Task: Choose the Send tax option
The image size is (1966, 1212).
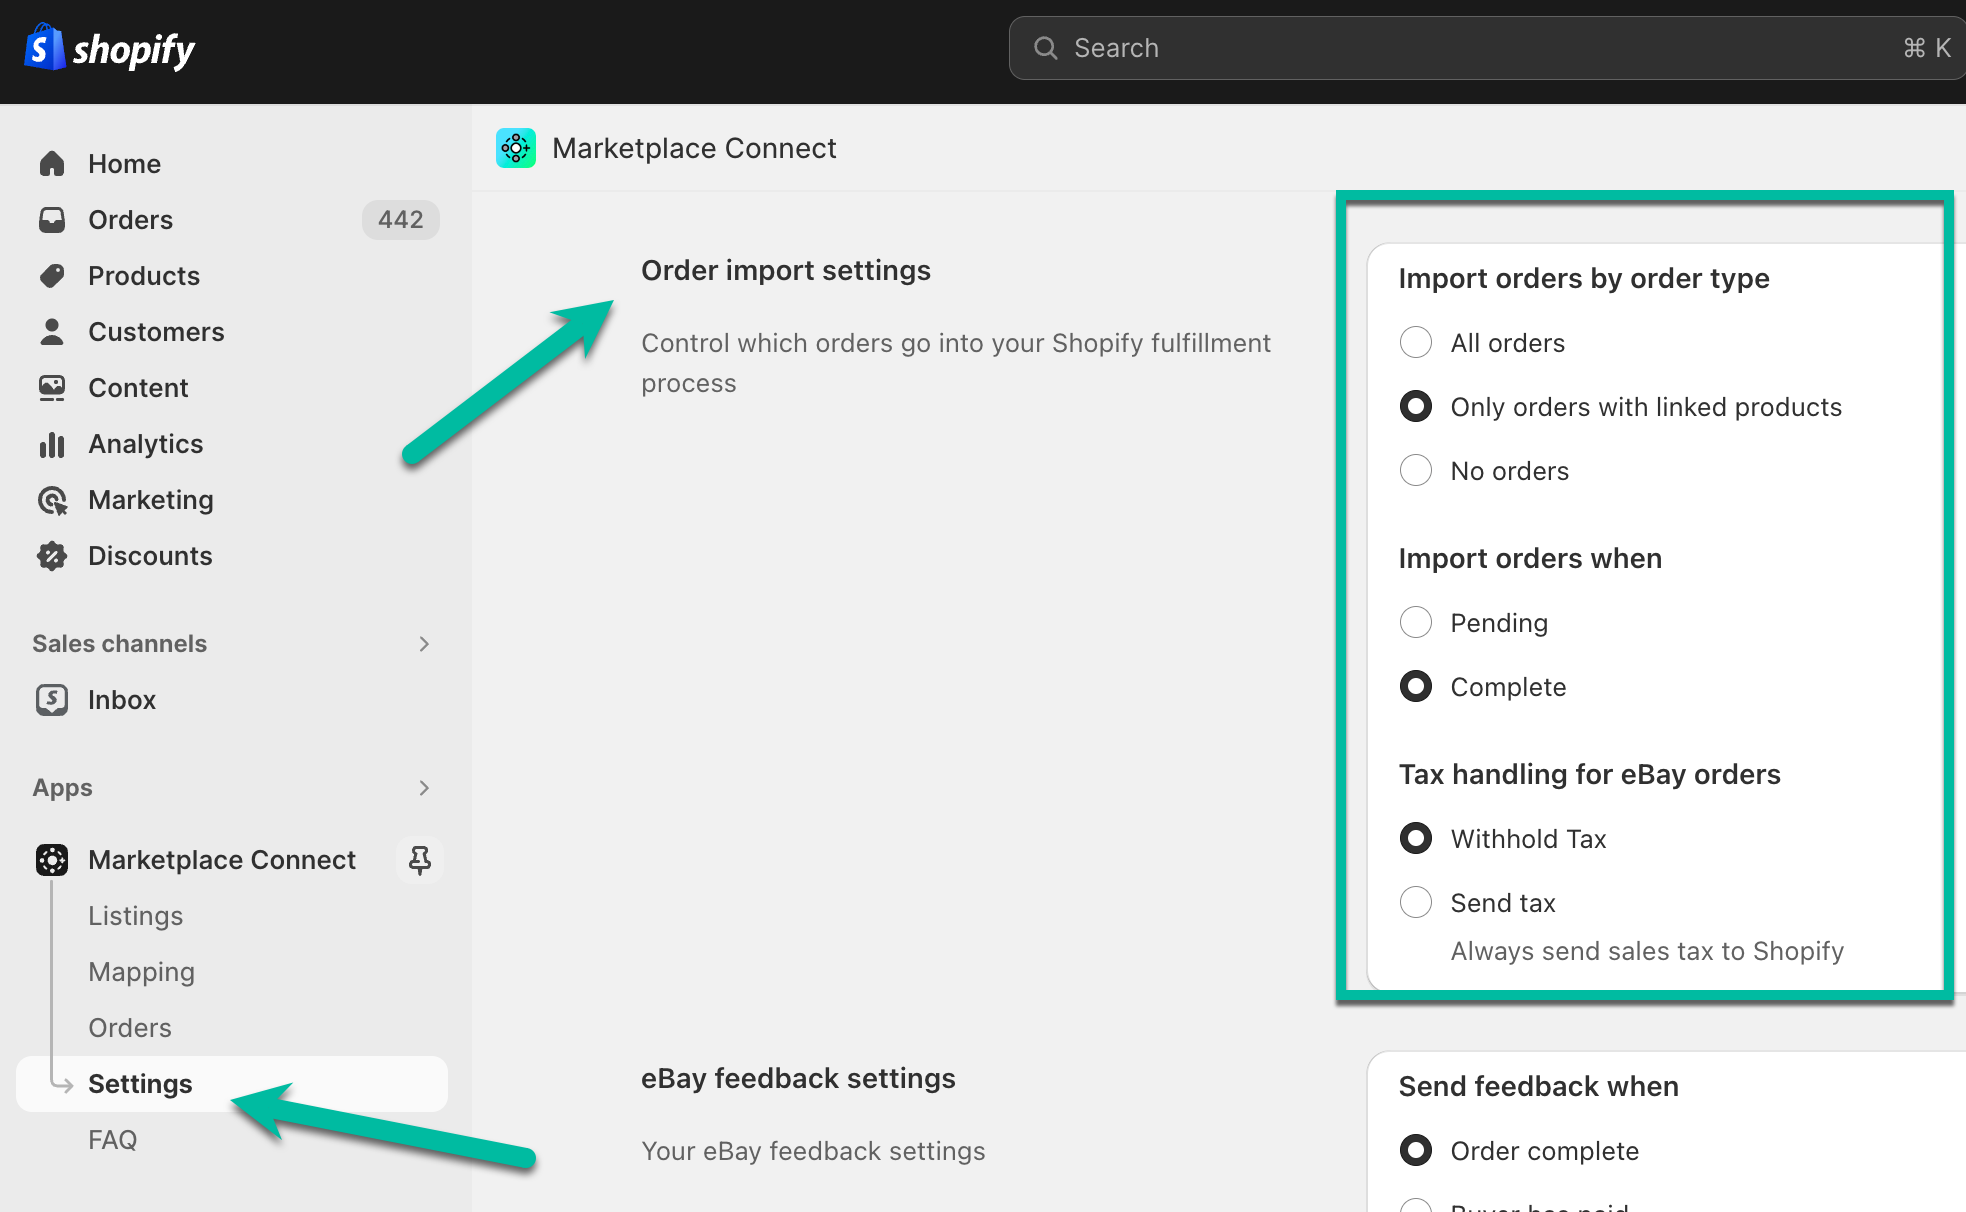Action: coord(1416,902)
